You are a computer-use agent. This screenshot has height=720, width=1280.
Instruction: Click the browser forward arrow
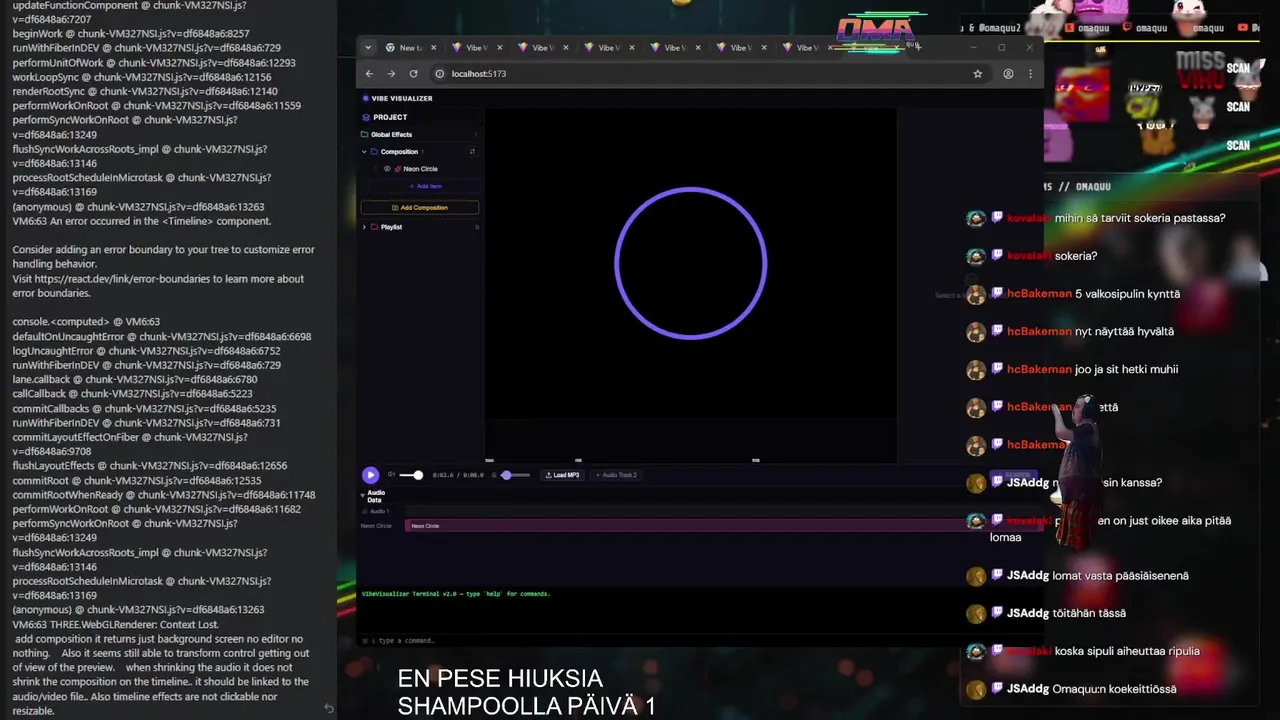[391, 74]
